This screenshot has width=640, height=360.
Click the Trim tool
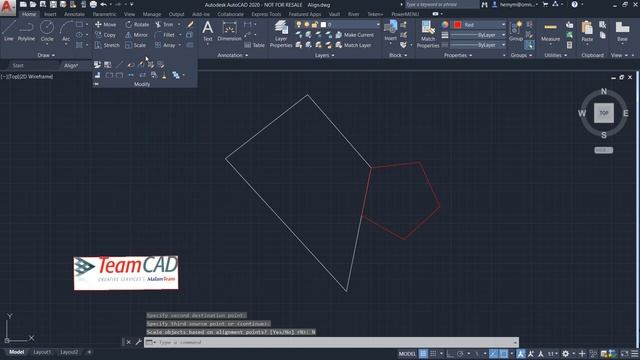click(x=164, y=24)
